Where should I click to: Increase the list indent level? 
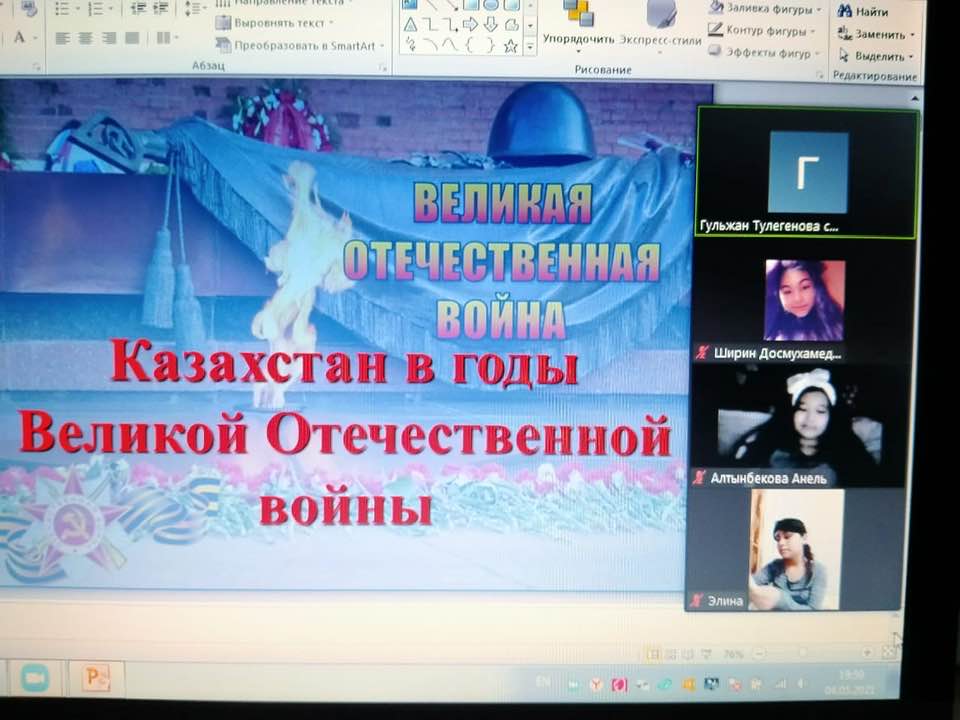tap(161, 8)
